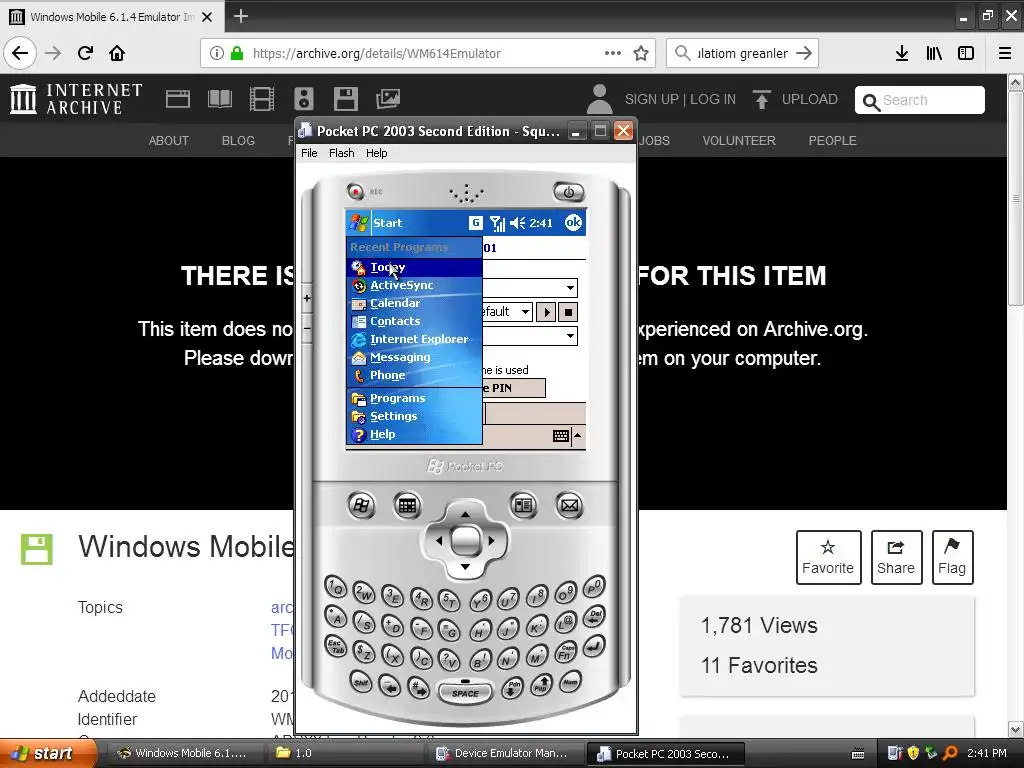Click the device keyboard enter key
This screenshot has height=768, width=1024.
click(x=594, y=647)
